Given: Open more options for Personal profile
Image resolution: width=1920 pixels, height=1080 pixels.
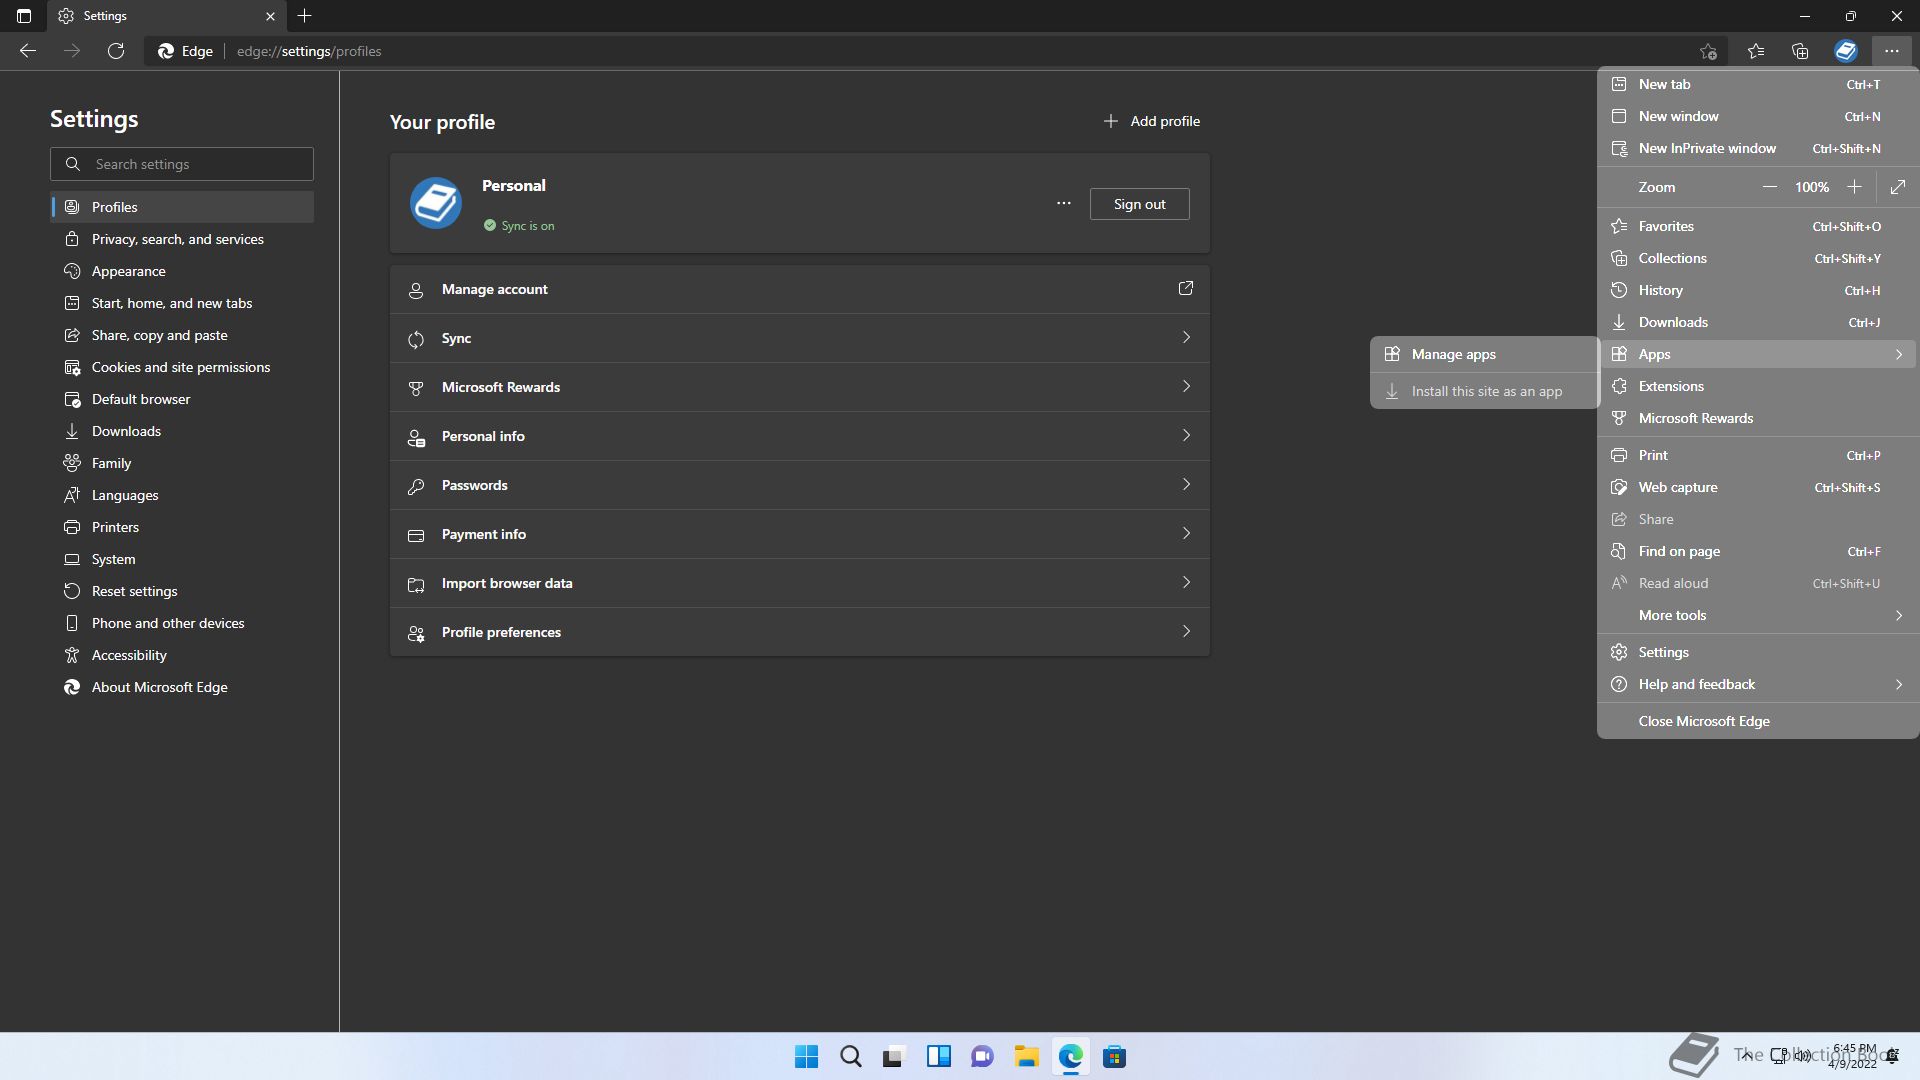Looking at the screenshot, I should click(1064, 203).
